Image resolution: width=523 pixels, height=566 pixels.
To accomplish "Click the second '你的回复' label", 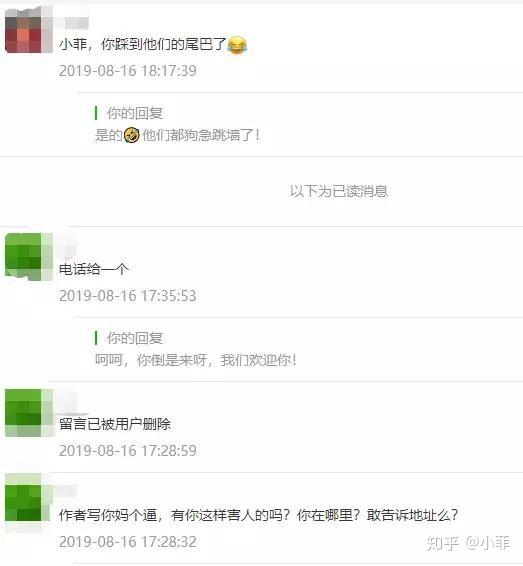I will (x=134, y=338).
